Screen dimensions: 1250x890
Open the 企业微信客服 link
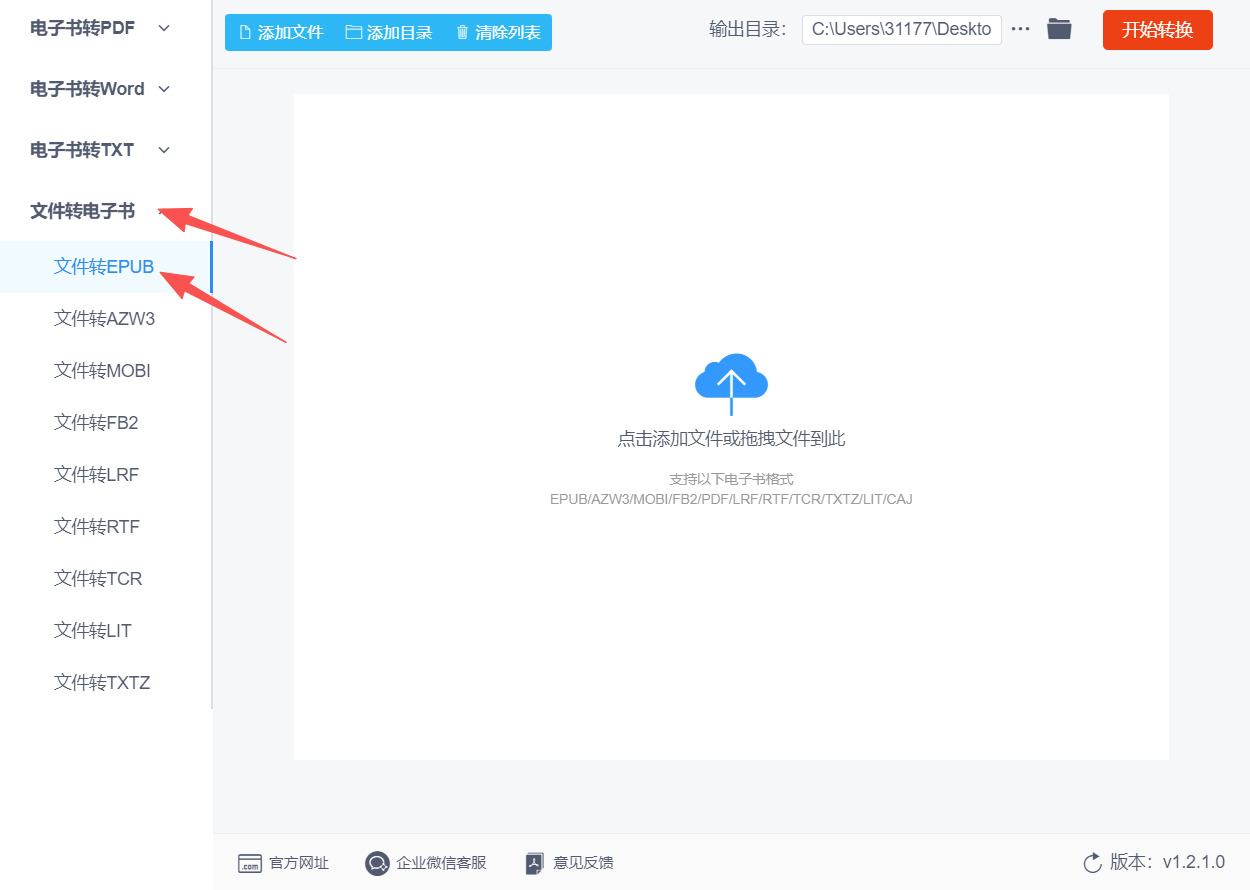click(x=426, y=863)
